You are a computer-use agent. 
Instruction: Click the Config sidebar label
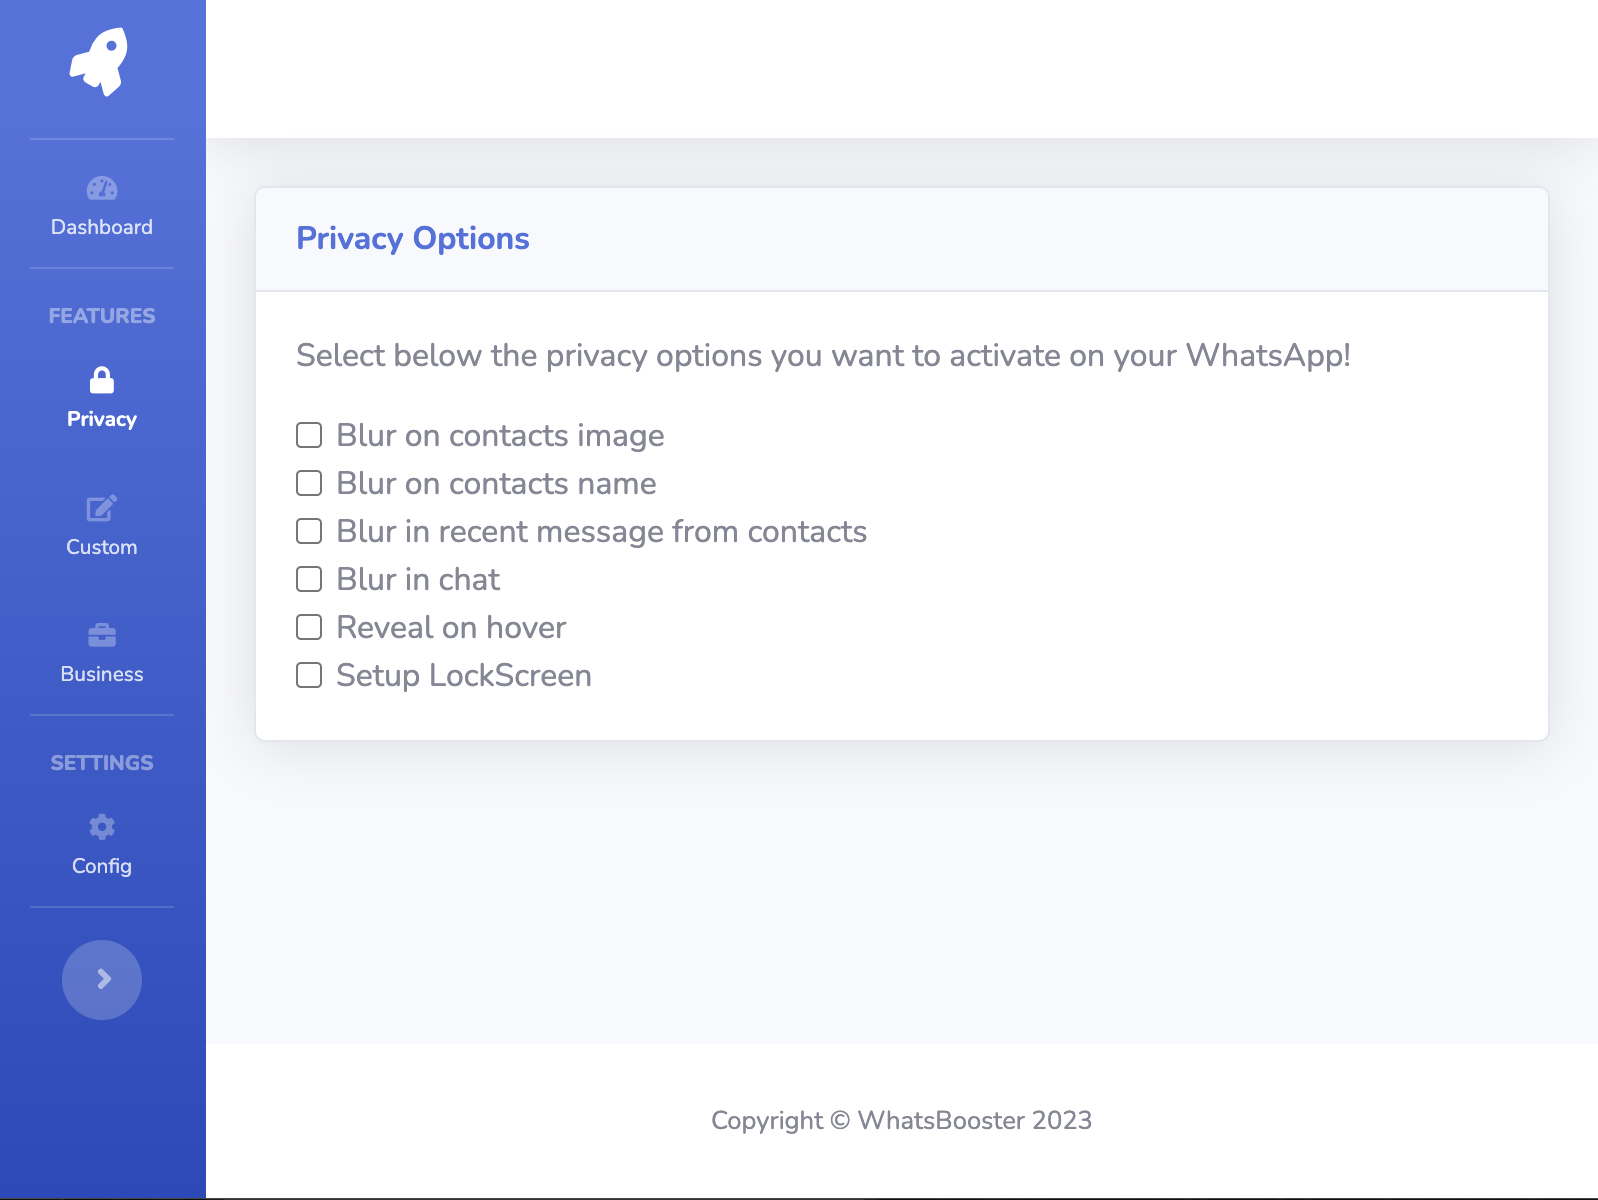pyautogui.click(x=102, y=866)
